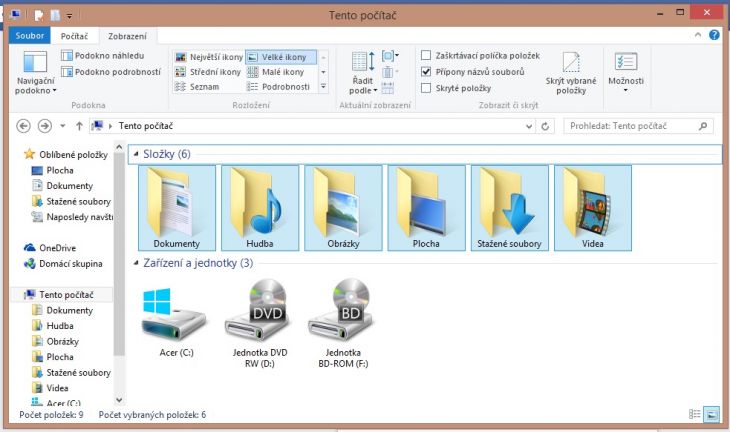
Task: Go back with the back arrow
Action: tap(23, 126)
